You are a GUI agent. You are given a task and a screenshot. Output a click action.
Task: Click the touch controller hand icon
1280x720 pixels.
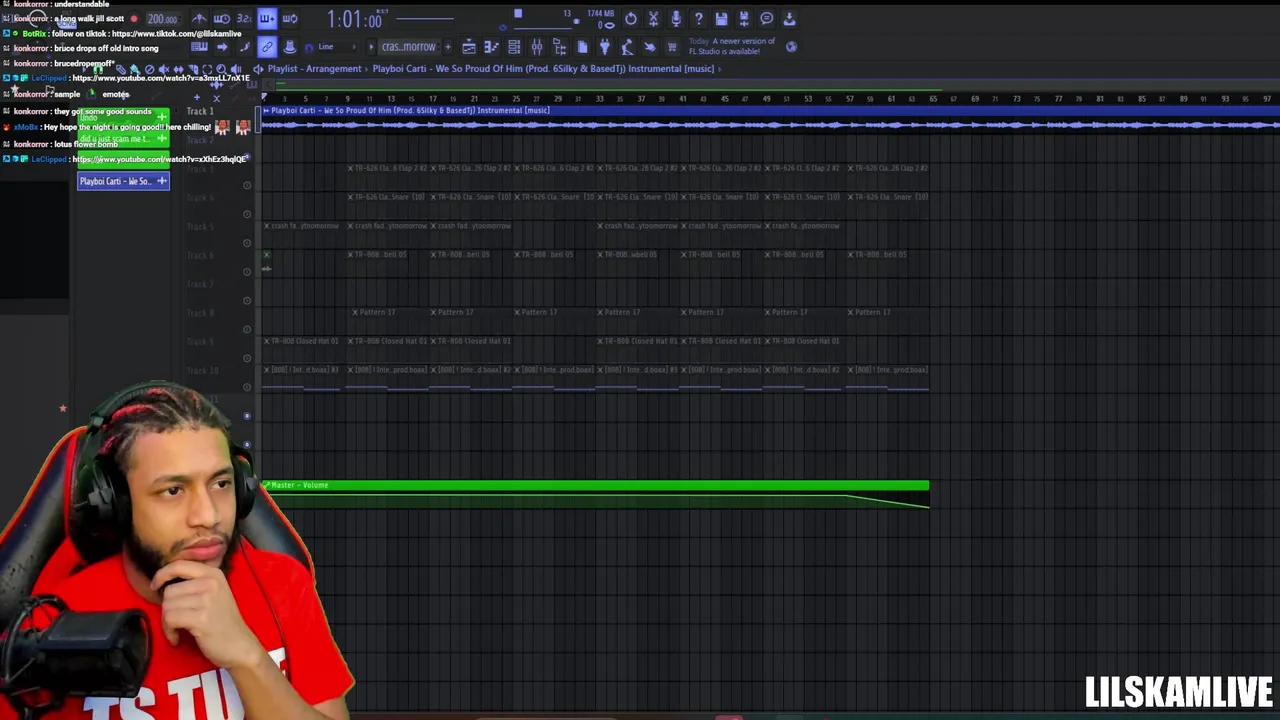pyautogui.click(x=650, y=47)
